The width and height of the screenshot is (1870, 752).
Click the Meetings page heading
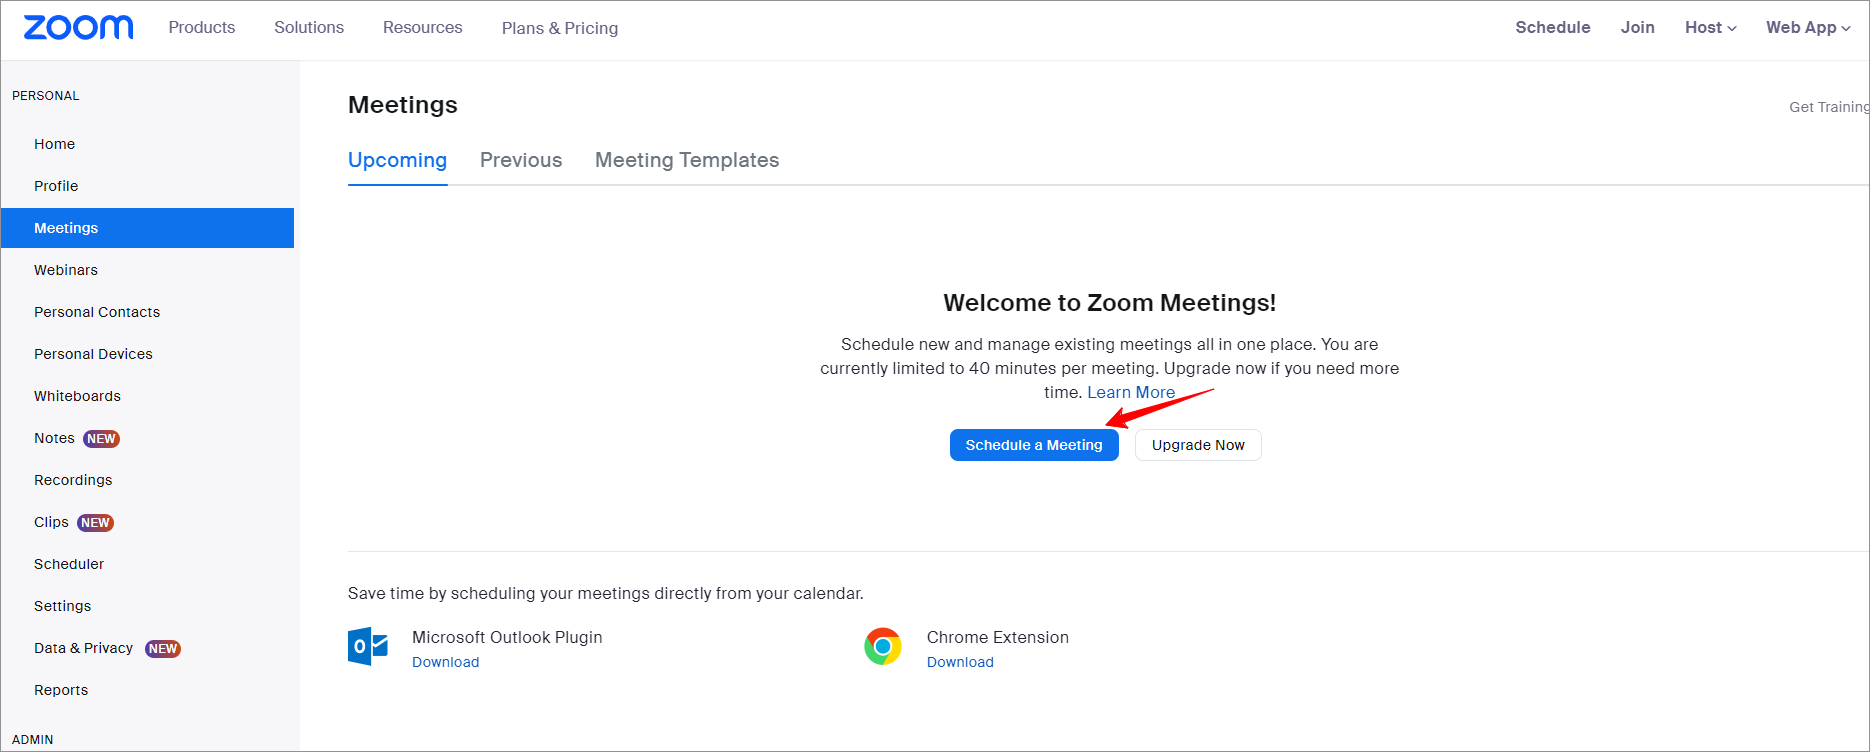pos(403,105)
